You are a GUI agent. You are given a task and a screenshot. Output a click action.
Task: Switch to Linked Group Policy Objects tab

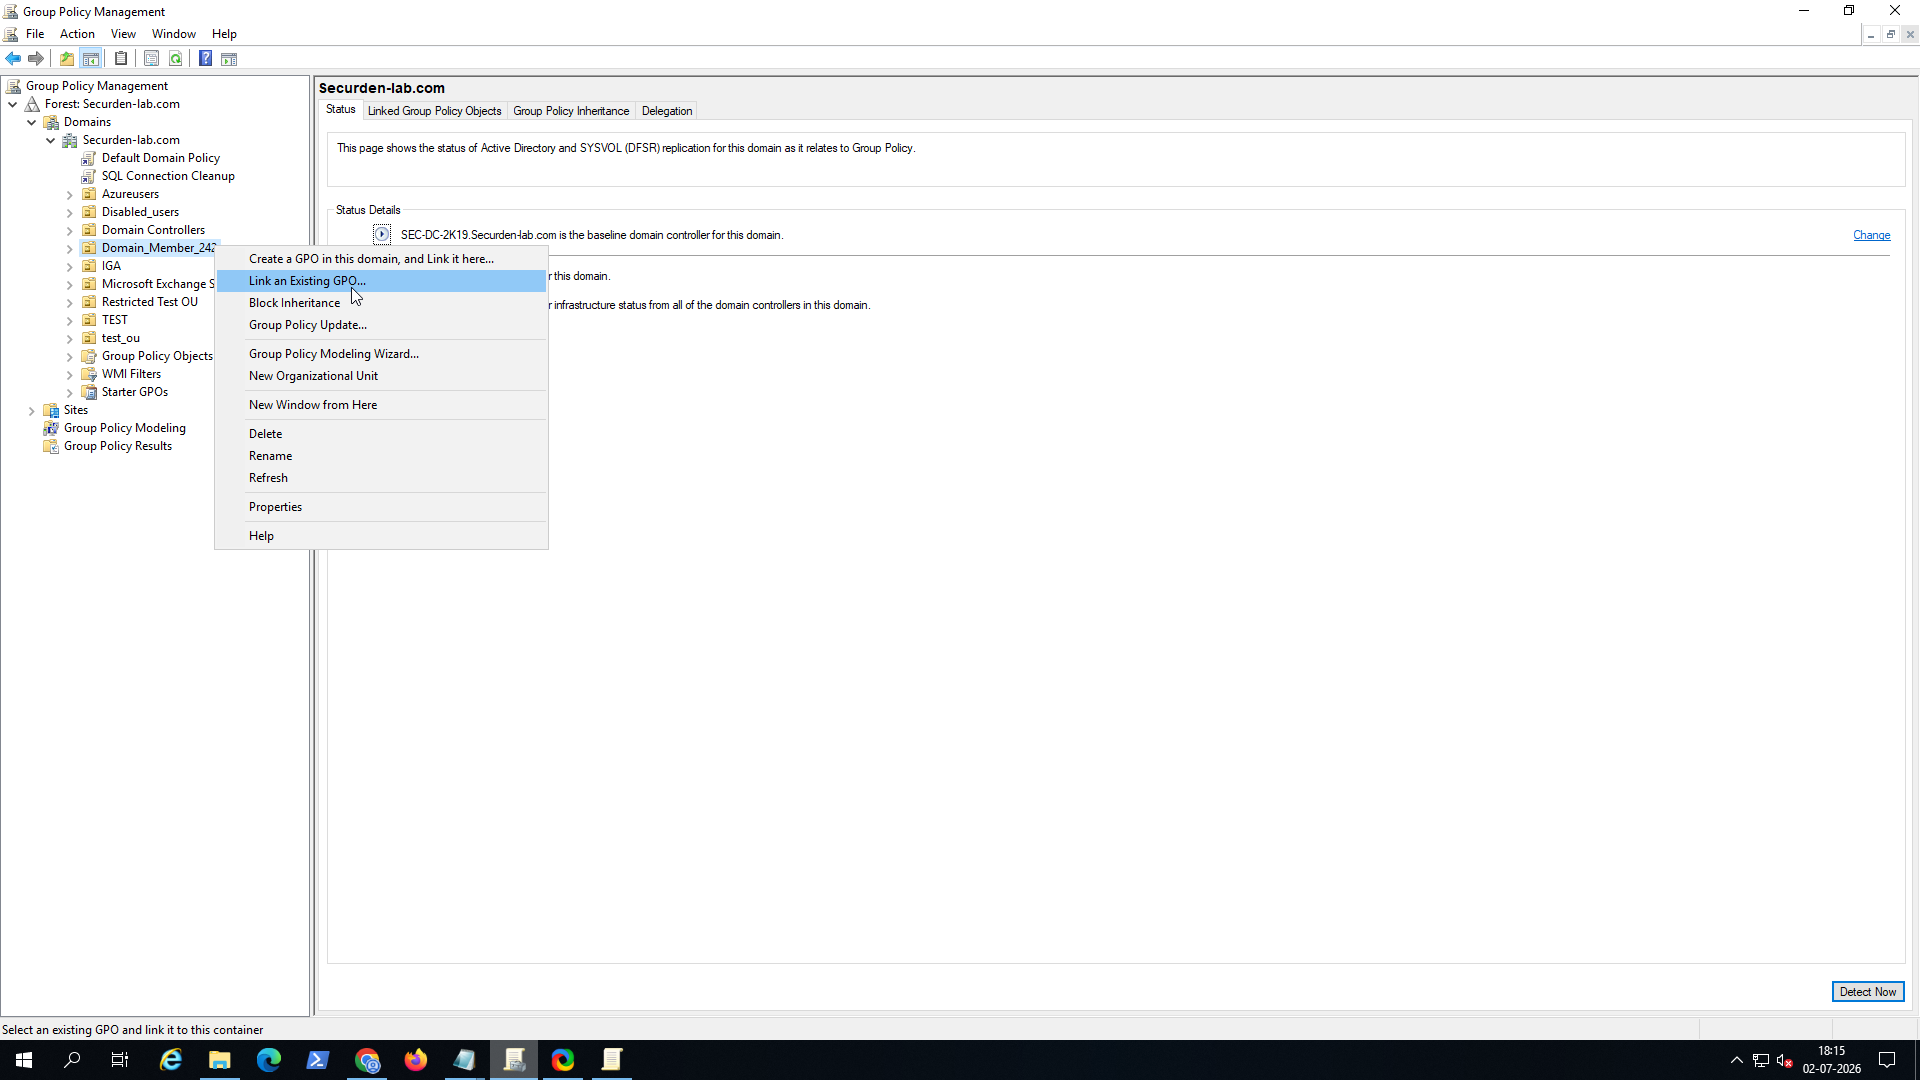[434, 111]
